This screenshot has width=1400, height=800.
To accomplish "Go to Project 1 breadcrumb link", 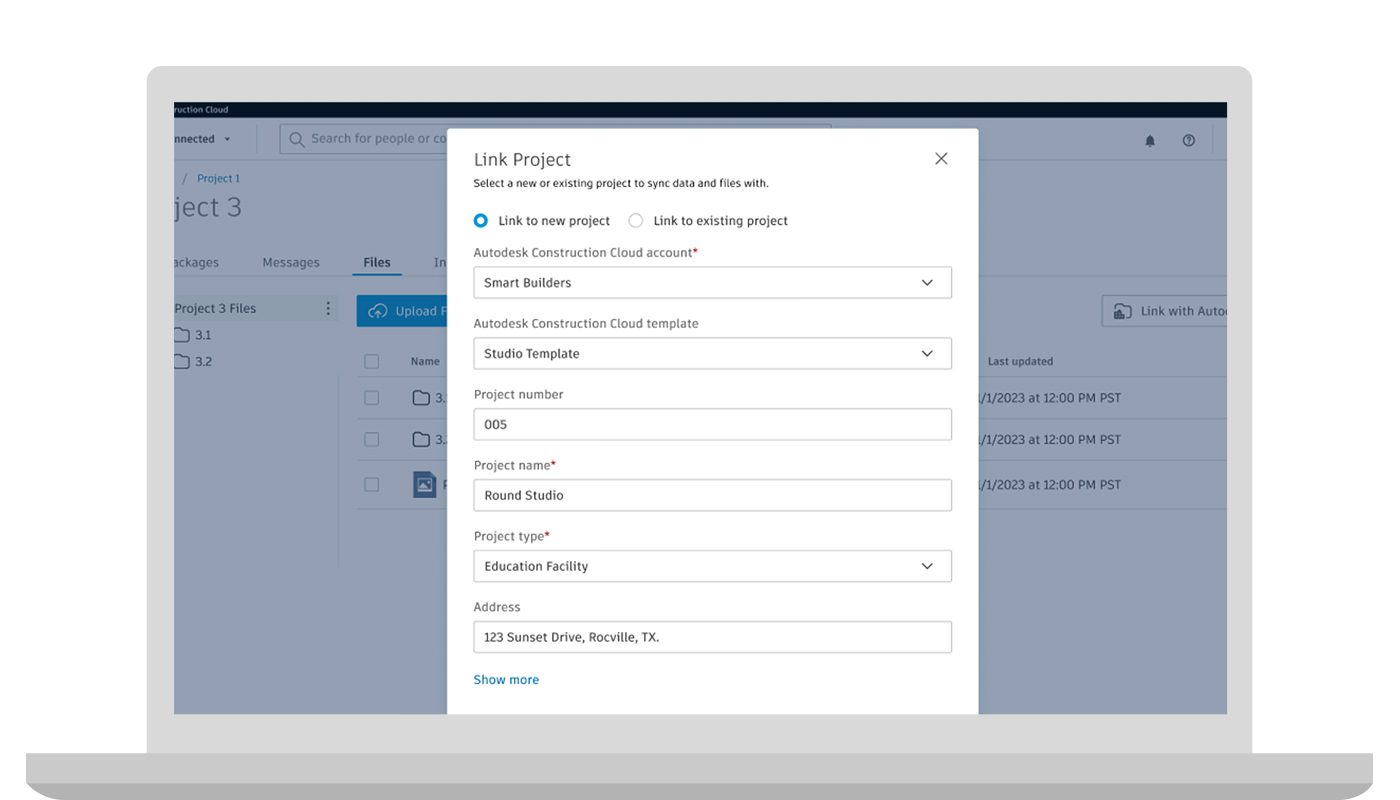I will (x=218, y=179).
